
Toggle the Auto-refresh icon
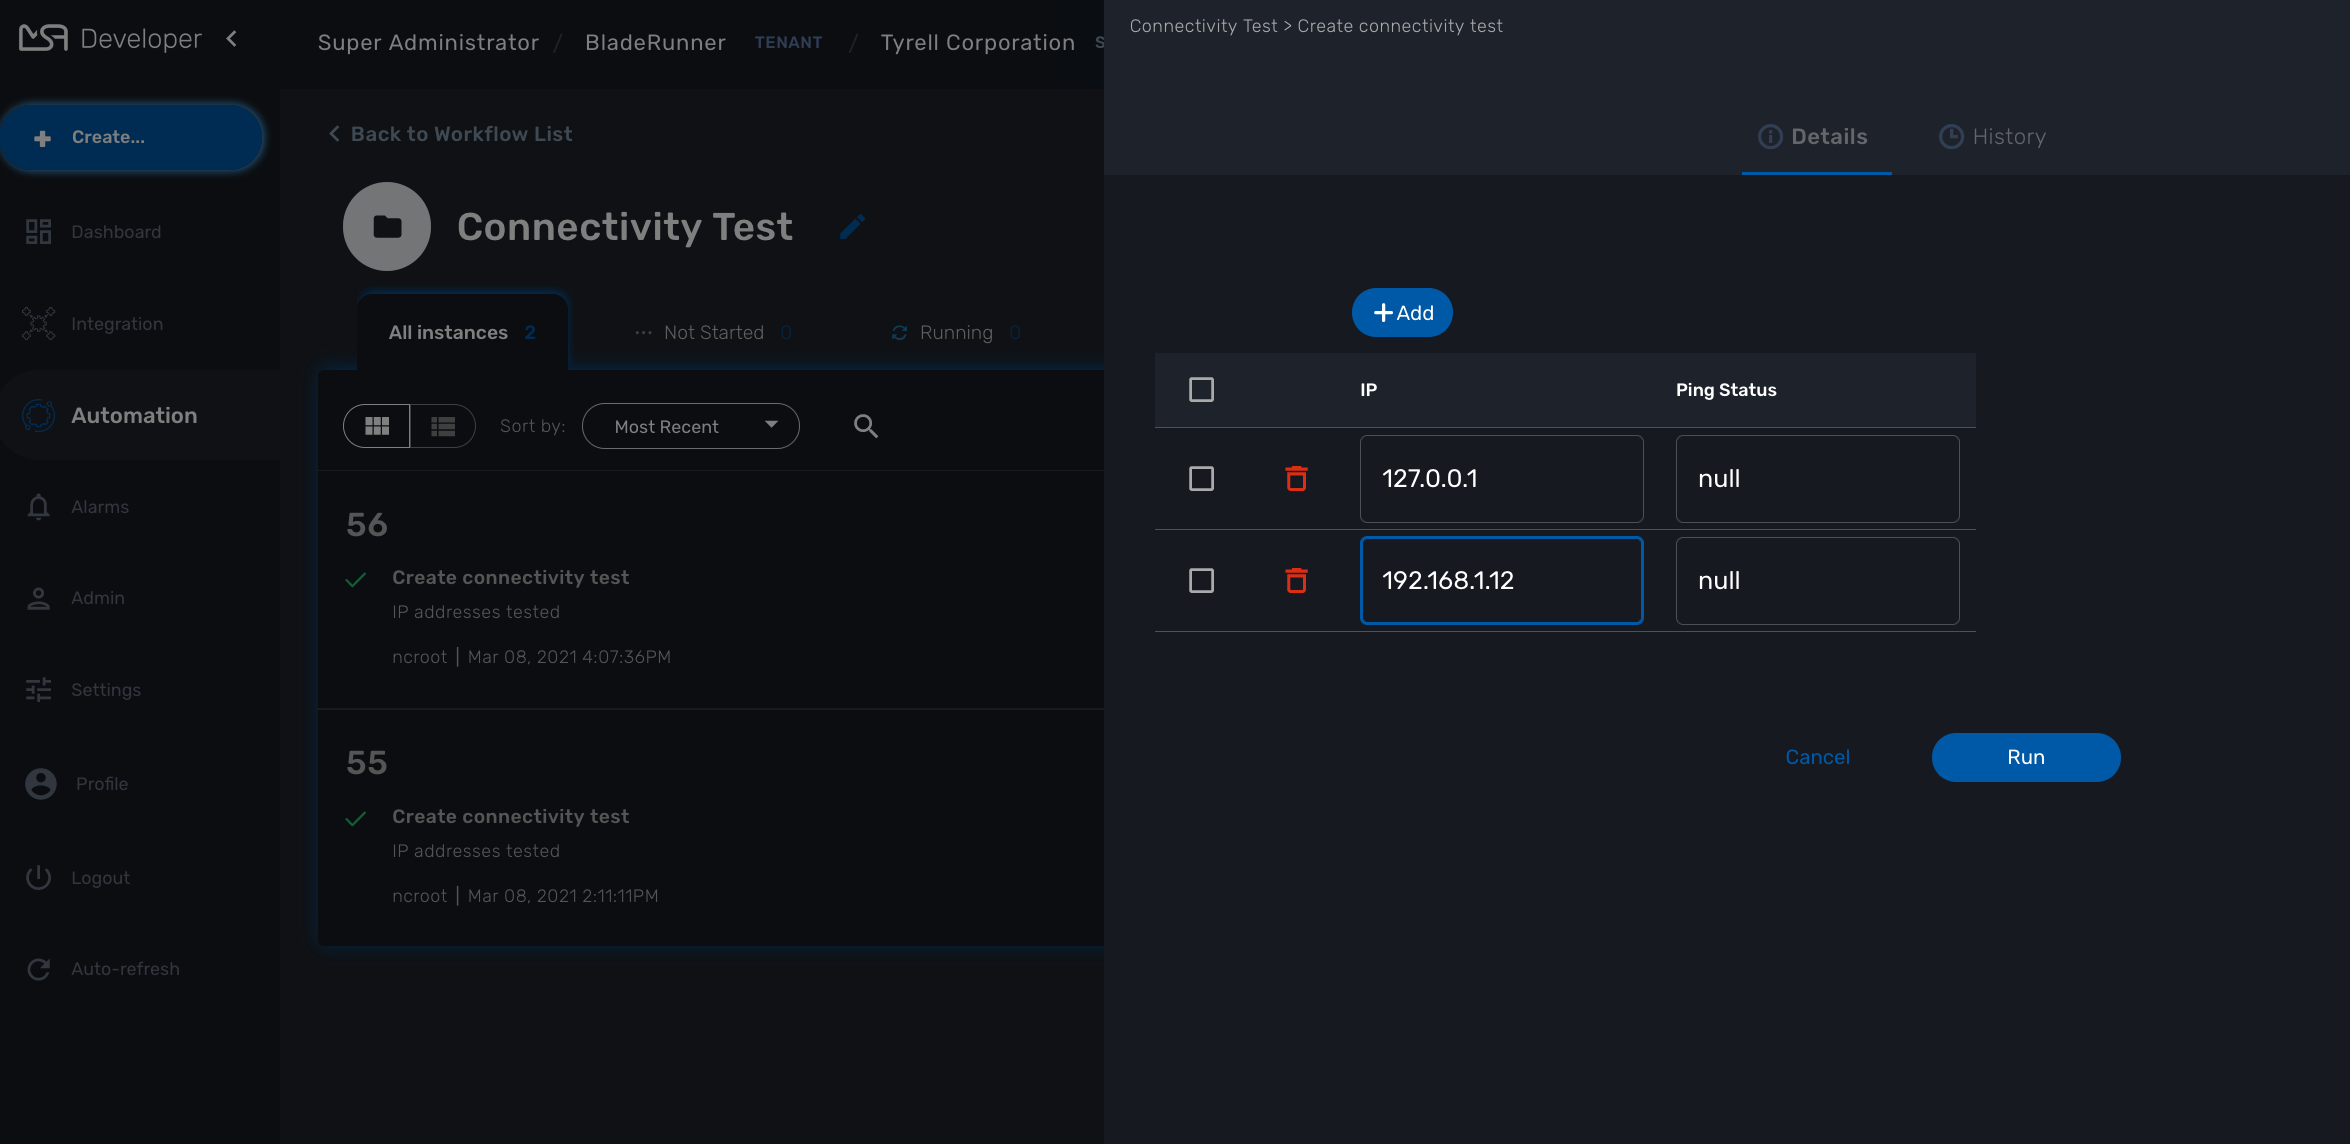[38, 969]
